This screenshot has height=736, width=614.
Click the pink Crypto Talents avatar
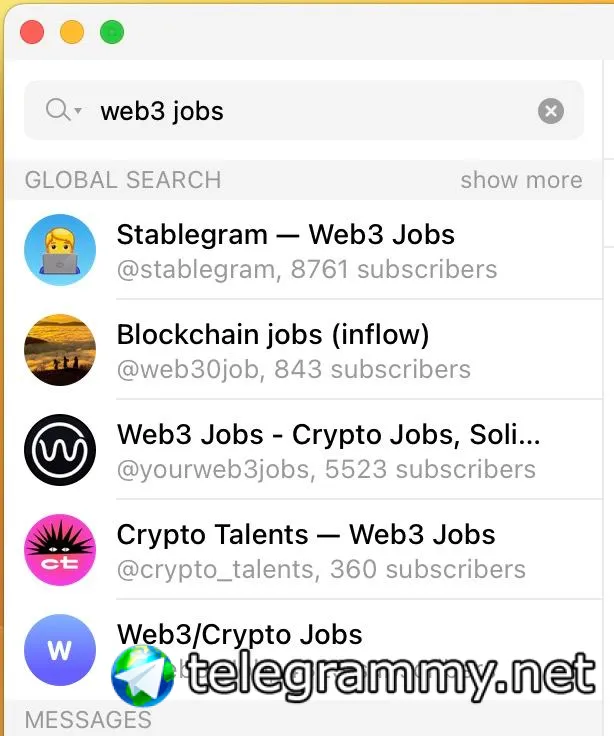point(60,550)
